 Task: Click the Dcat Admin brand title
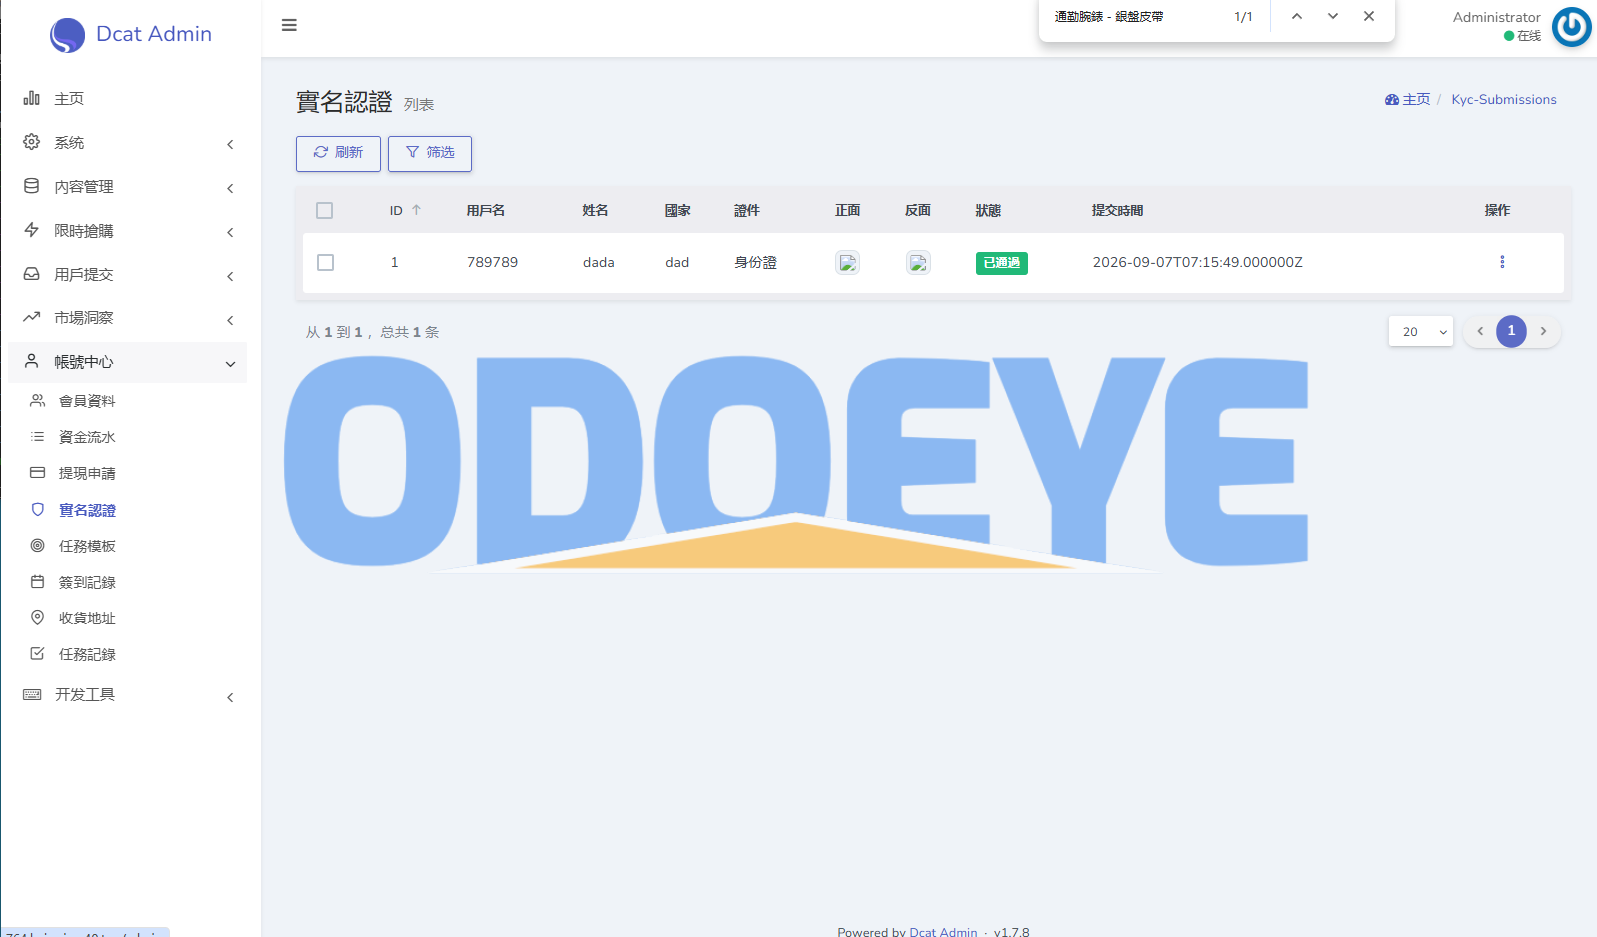154,34
